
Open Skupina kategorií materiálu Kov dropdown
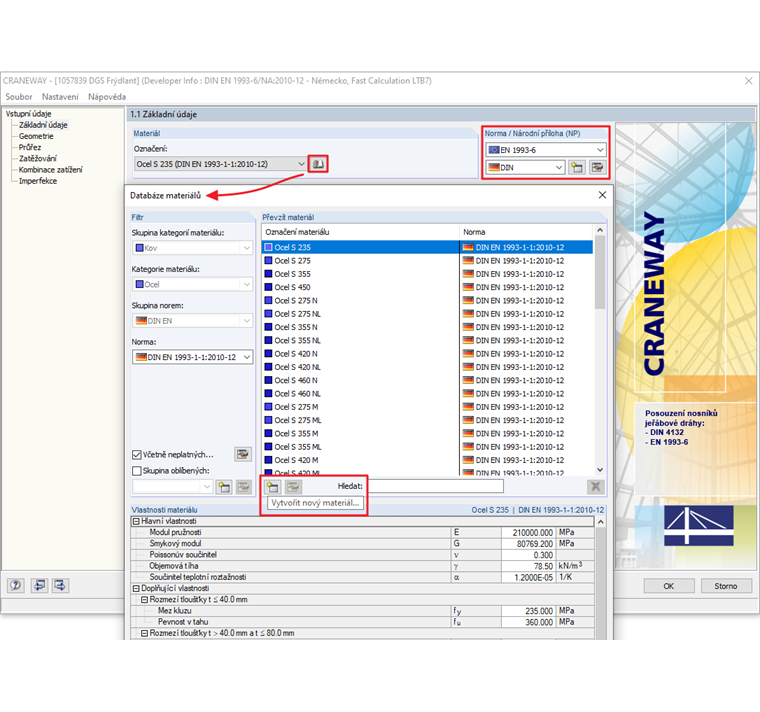(247, 248)
